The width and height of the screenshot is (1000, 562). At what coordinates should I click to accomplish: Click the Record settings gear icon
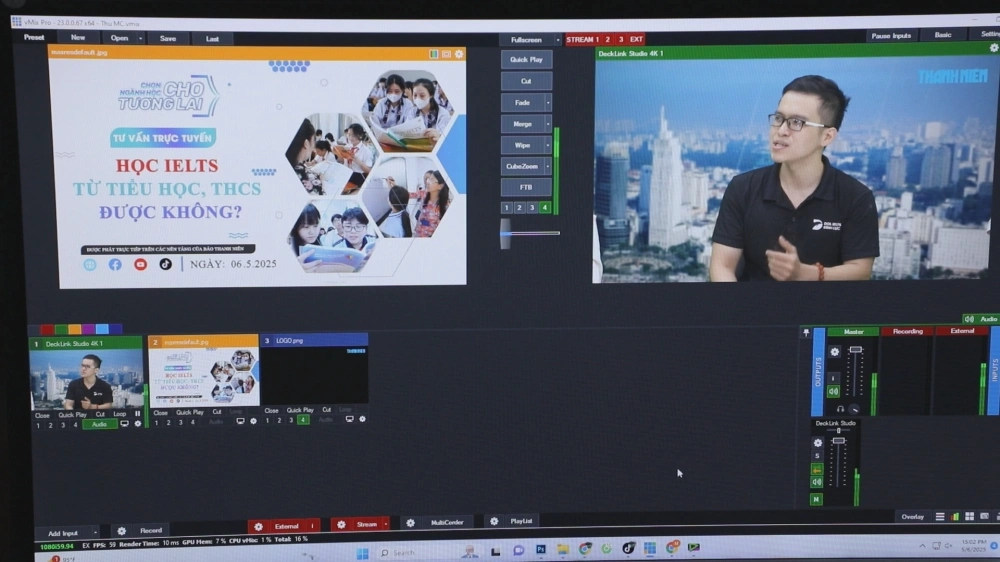pyautogui.click(x=122, y=531)
